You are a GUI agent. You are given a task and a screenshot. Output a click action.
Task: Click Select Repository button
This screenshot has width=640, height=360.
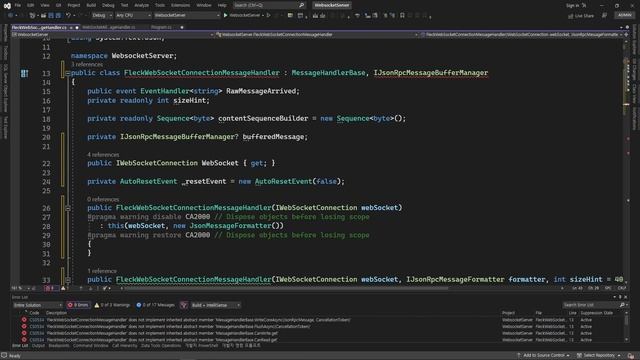[598, 356]
